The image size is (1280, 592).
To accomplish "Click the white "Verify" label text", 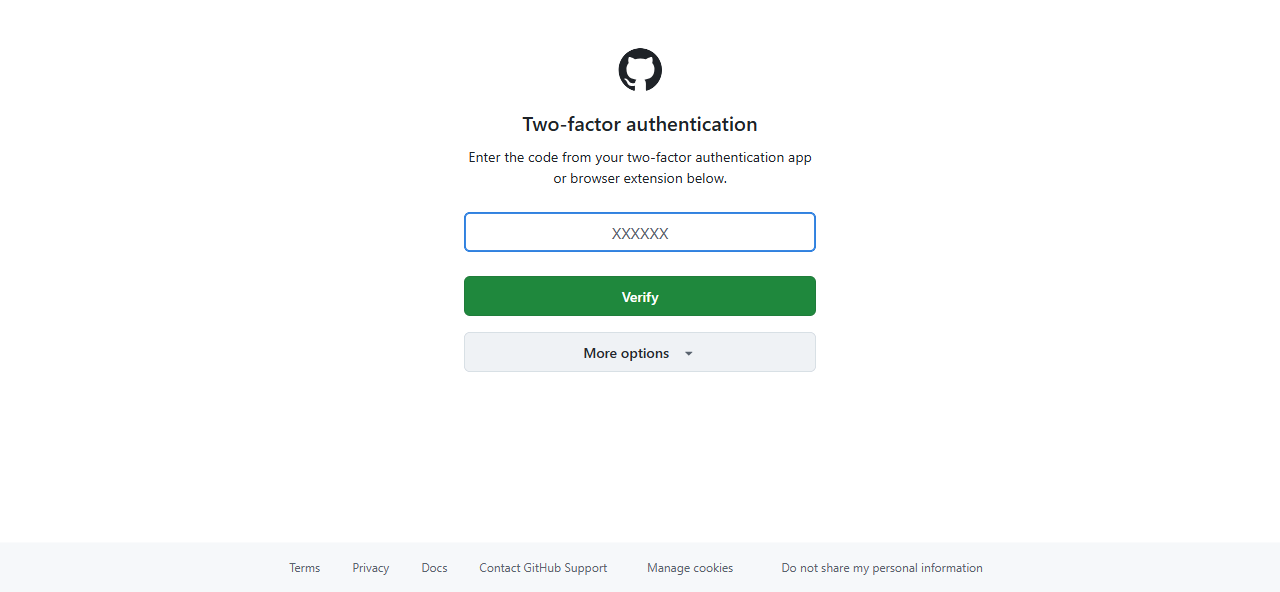I will pyautogui.click(x=640, y=297).
